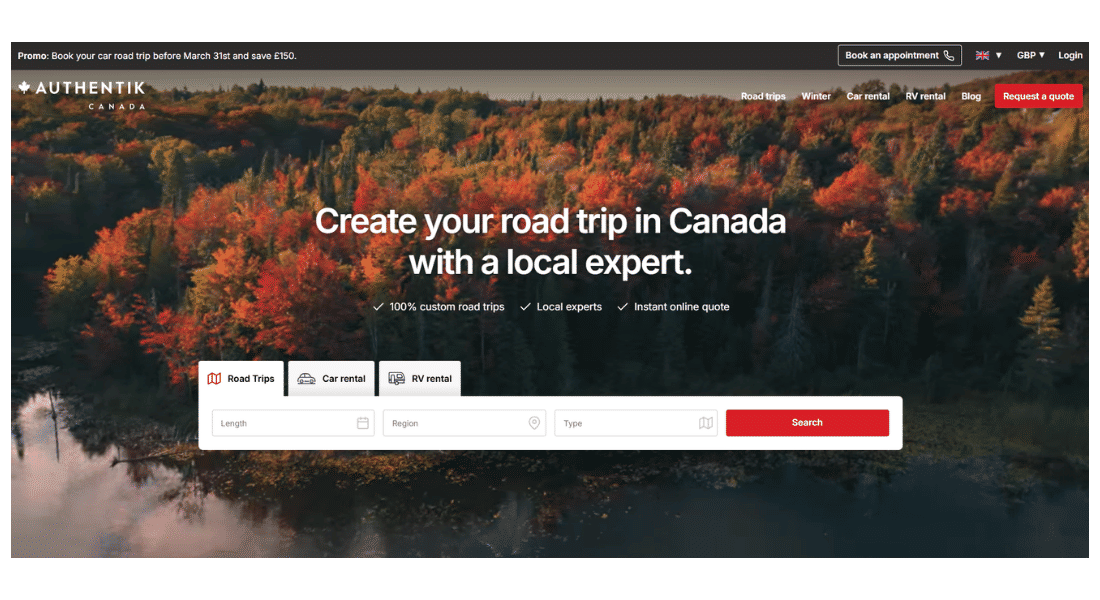Viewport: 1100px width, 600px height.
Task: Click the red Search button
Action: tap(807, 423)
